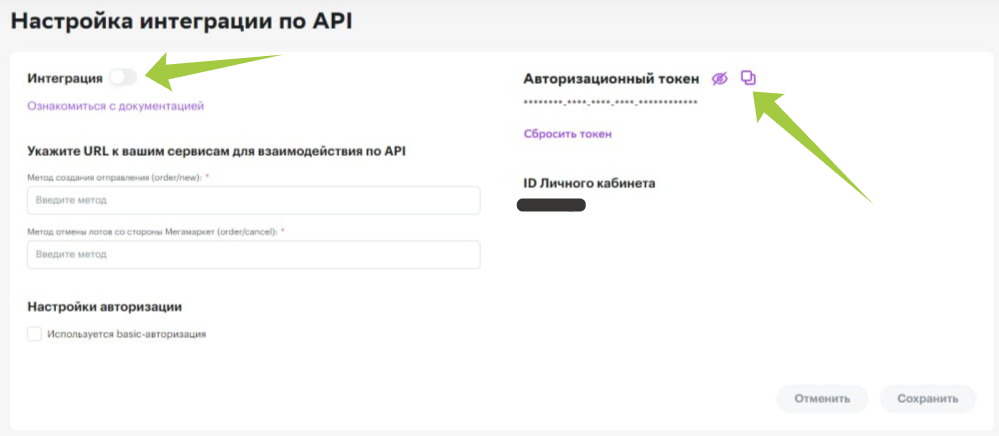
Task: Click the Настройка интеграции по API page title
Action: click(x=181, y=19)
